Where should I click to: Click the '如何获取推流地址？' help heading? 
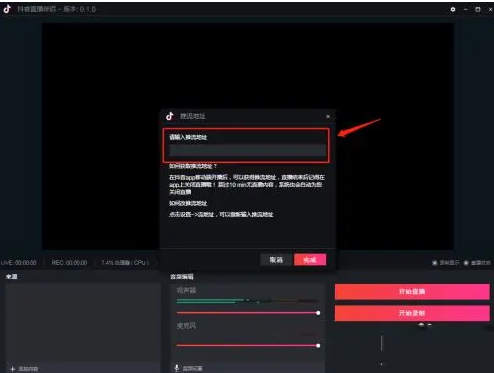[193, 166]
